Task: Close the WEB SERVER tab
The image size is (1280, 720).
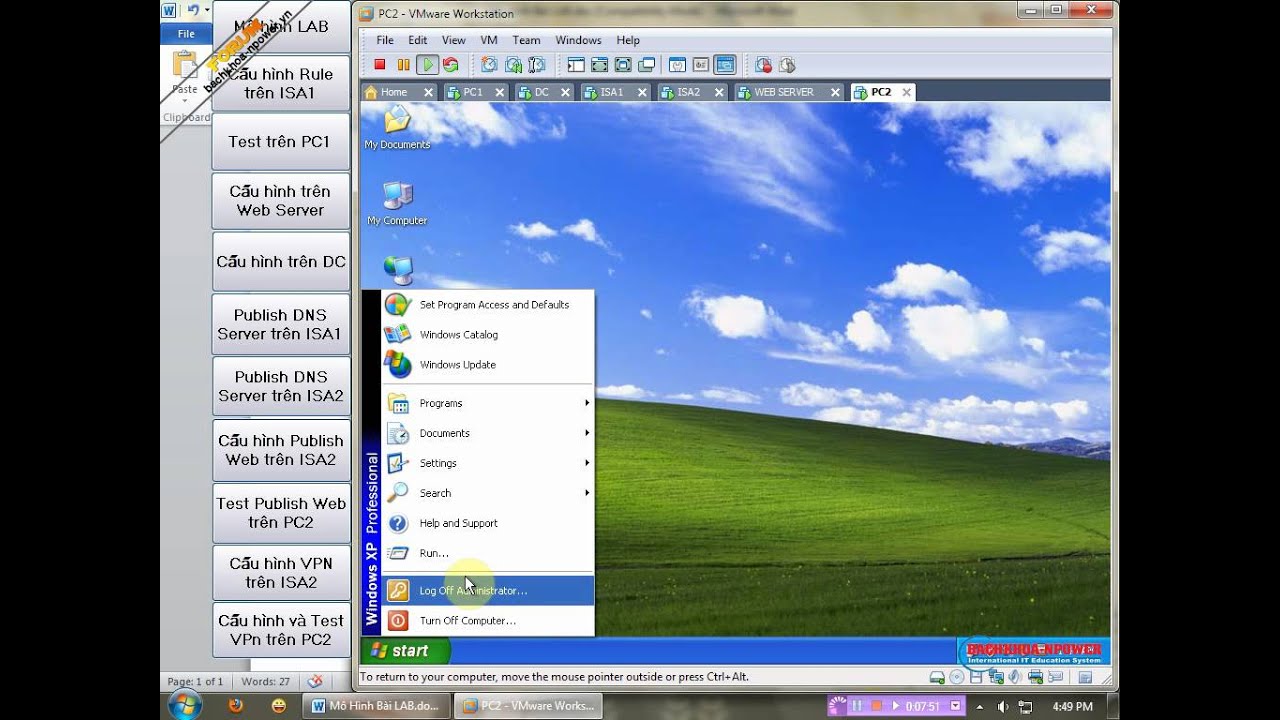Action: 836,92
